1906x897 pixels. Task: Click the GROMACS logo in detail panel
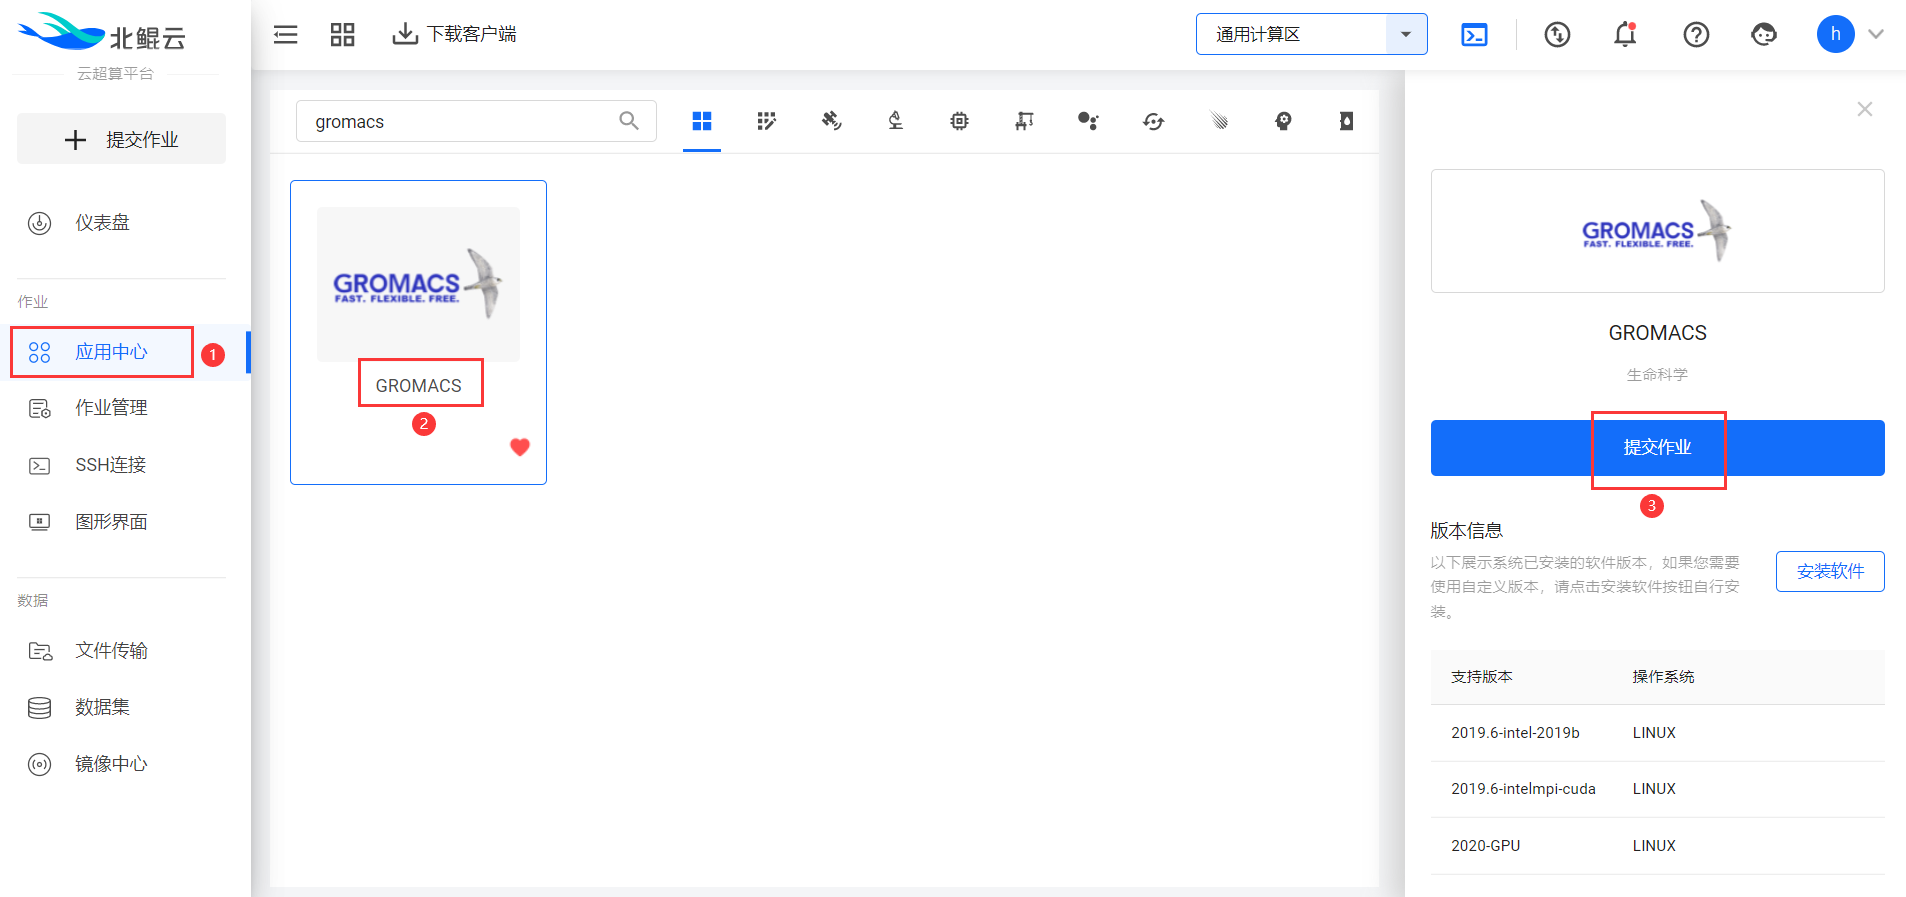tap(1657, 231)
